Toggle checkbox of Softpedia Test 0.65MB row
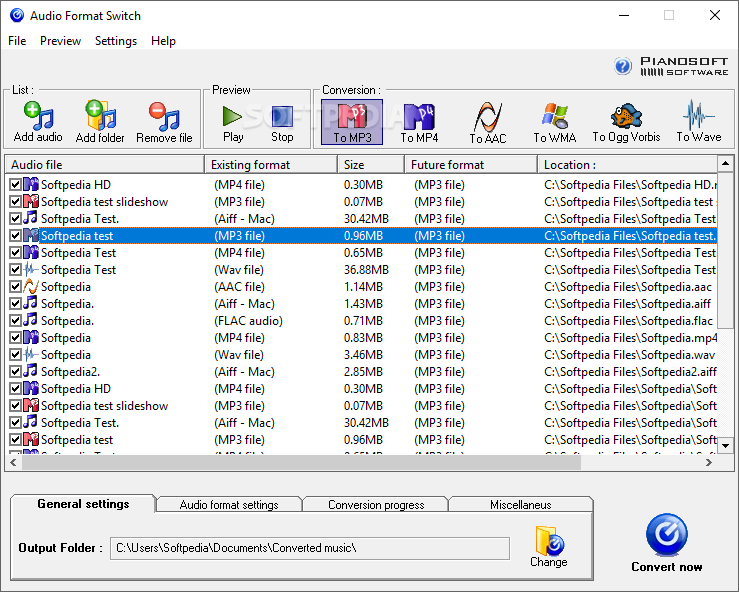Screen dimensions: 739x592 point(15,252)
